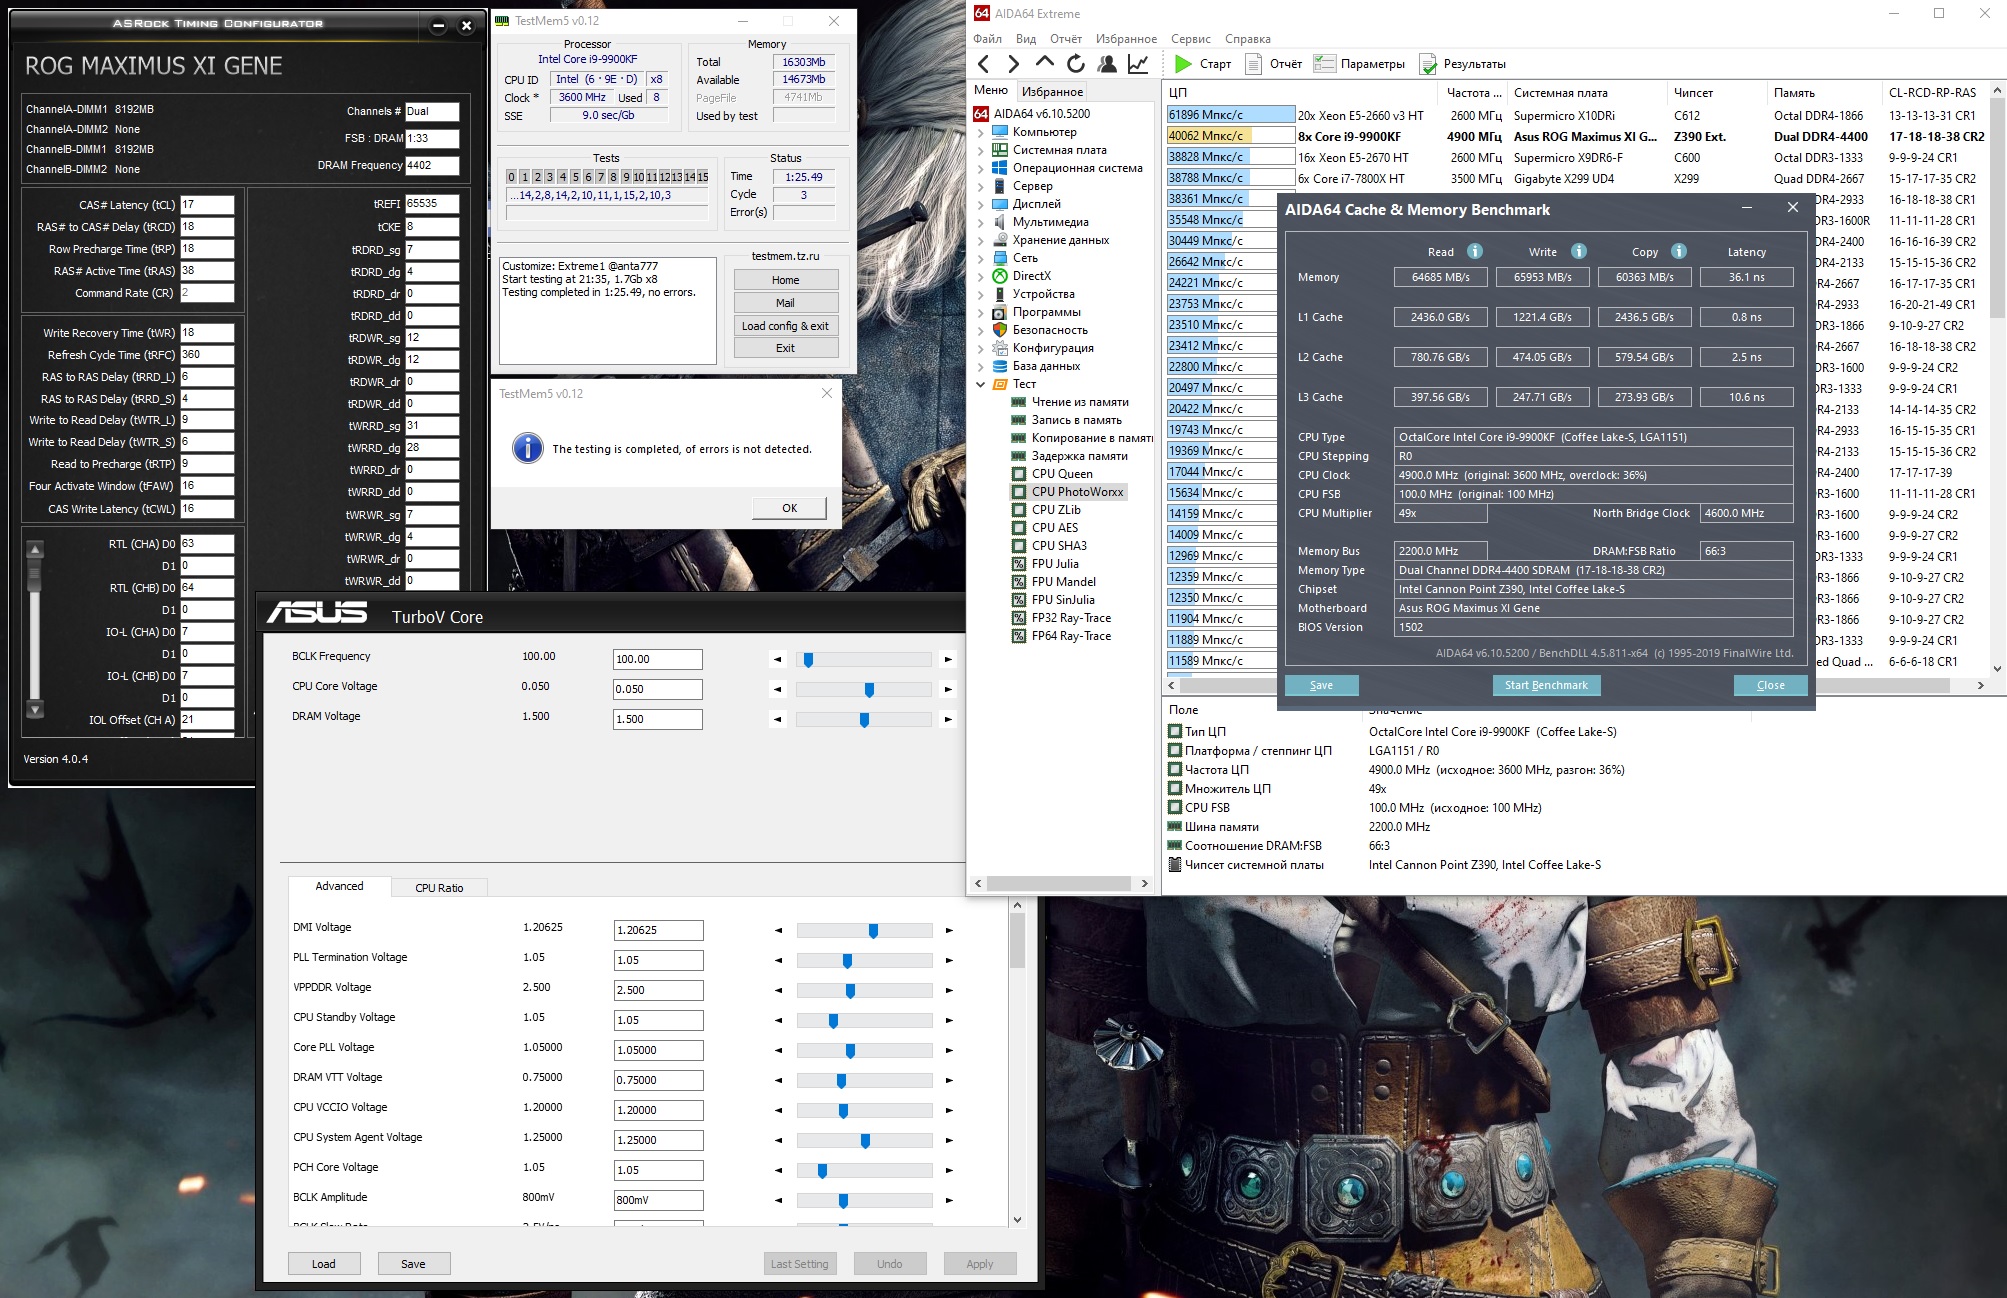2007x1298 pixels.
Task: Click the CPU Core Voltage input field
Action: point(657,689)
